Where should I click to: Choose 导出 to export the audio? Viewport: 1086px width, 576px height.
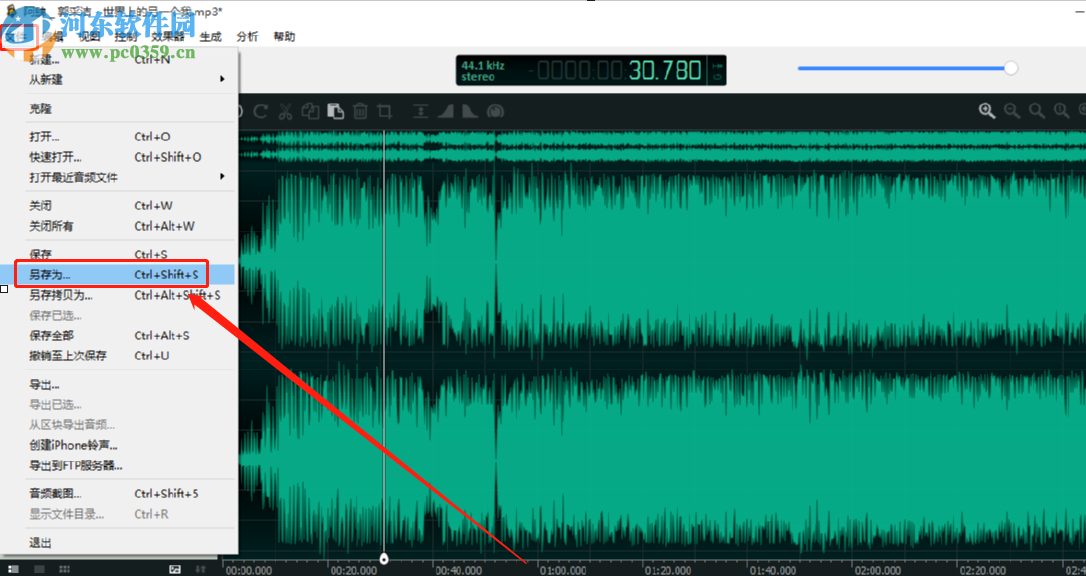pyautogui.click(x=45, y=384)
